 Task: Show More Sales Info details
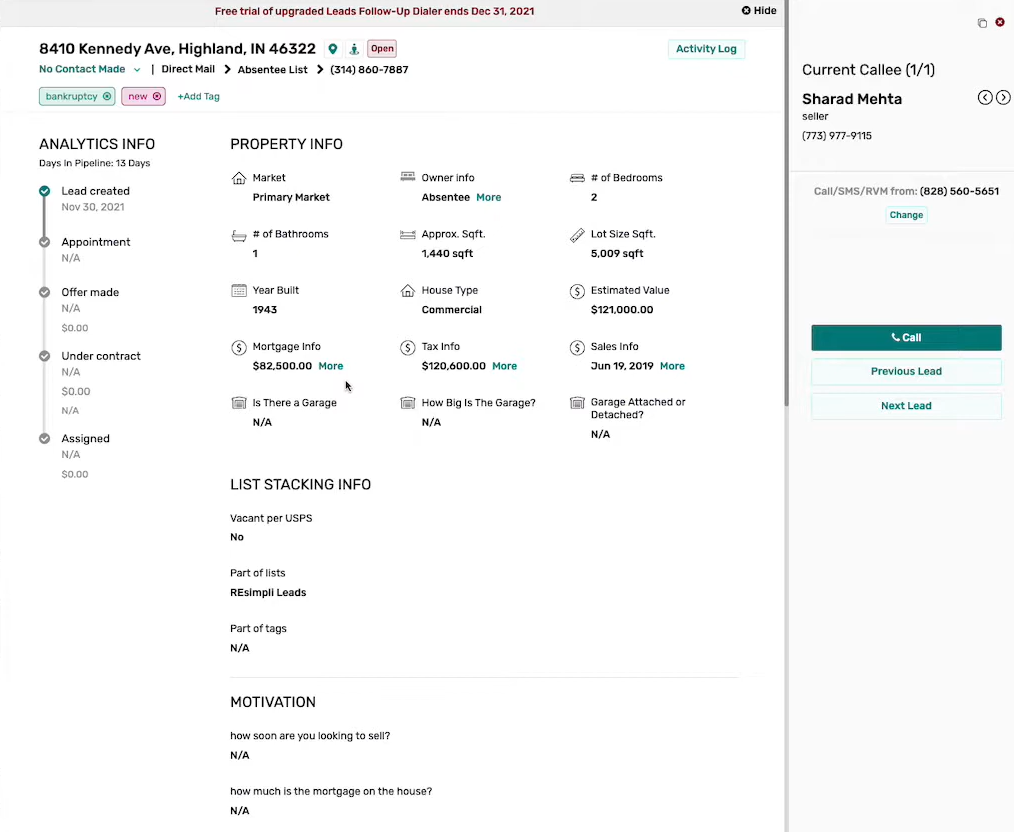[x=672, y=366]
